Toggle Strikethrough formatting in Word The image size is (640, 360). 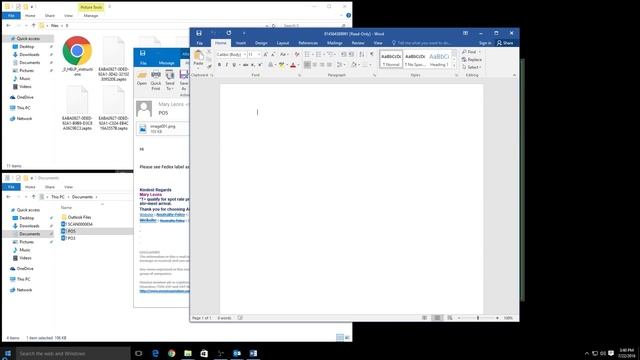245,65
